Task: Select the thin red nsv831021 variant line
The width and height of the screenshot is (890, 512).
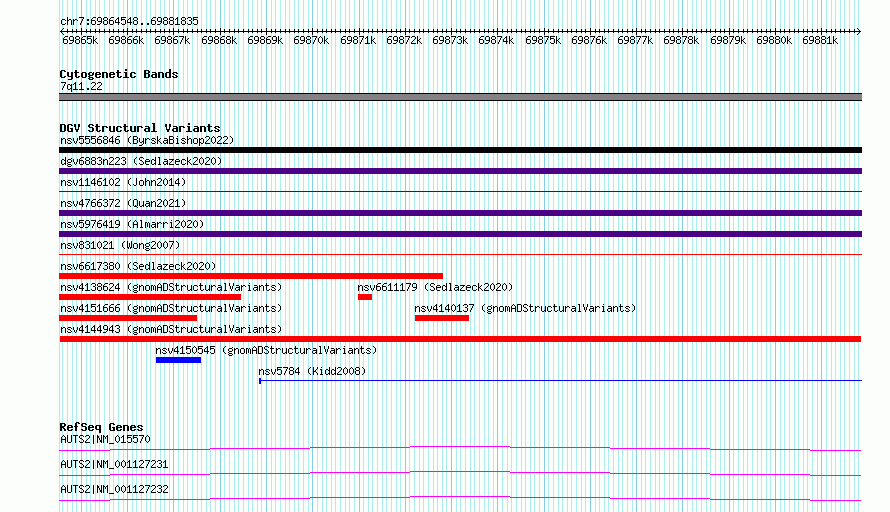Action: (460, 254)
